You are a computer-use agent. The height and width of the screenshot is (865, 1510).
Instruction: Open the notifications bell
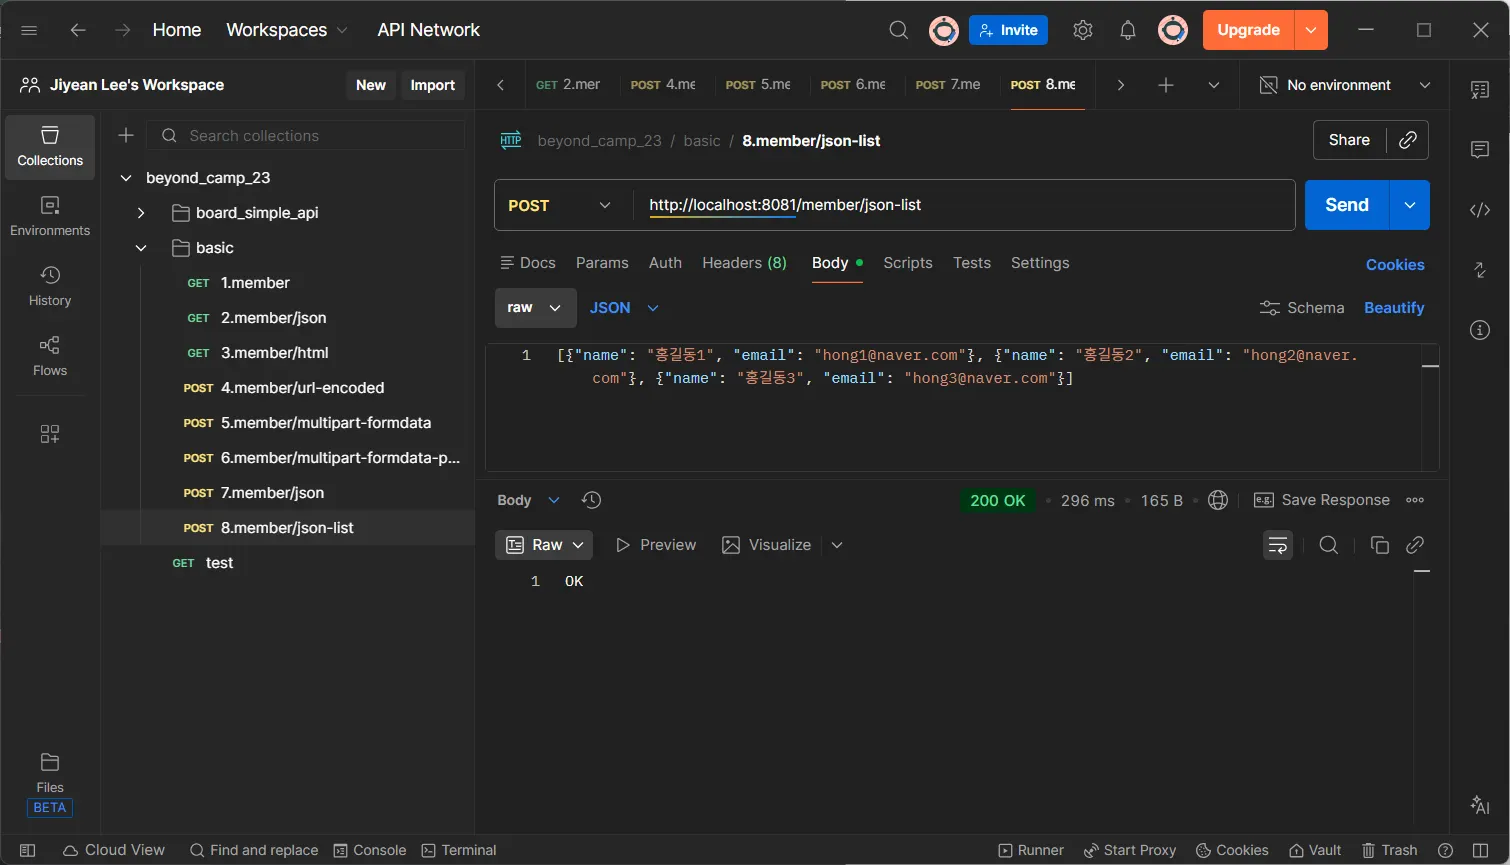[1128, 30]
